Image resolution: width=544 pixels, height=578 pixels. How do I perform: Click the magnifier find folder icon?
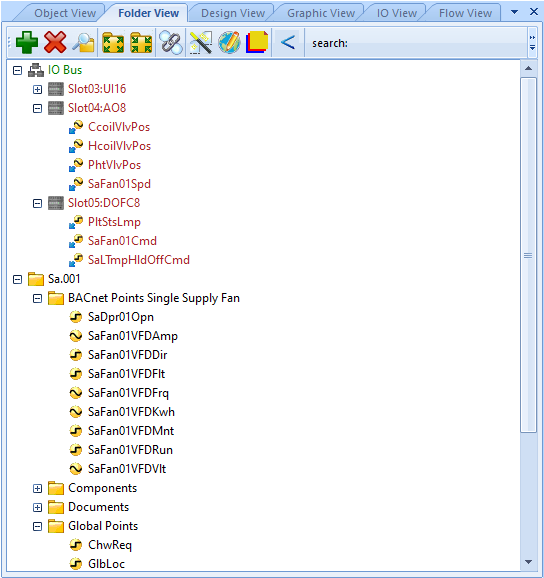point(83,42)
